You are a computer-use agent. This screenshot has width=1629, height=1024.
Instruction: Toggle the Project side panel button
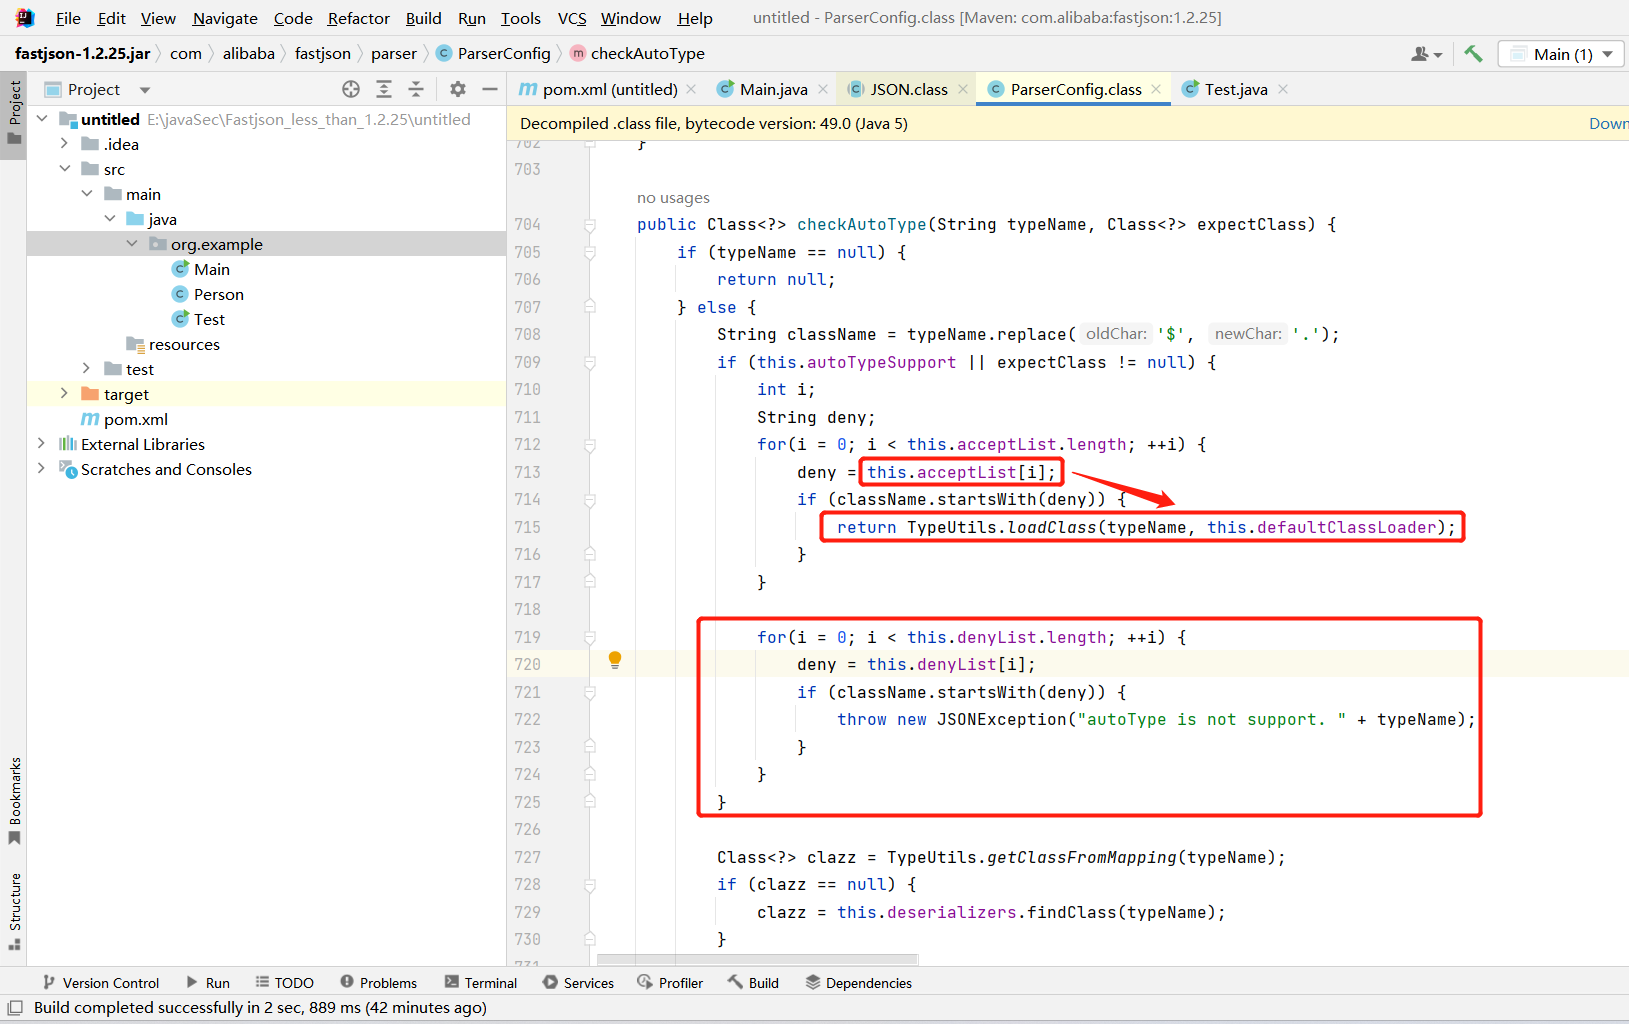pyautogui.click(x=14, y=111)
